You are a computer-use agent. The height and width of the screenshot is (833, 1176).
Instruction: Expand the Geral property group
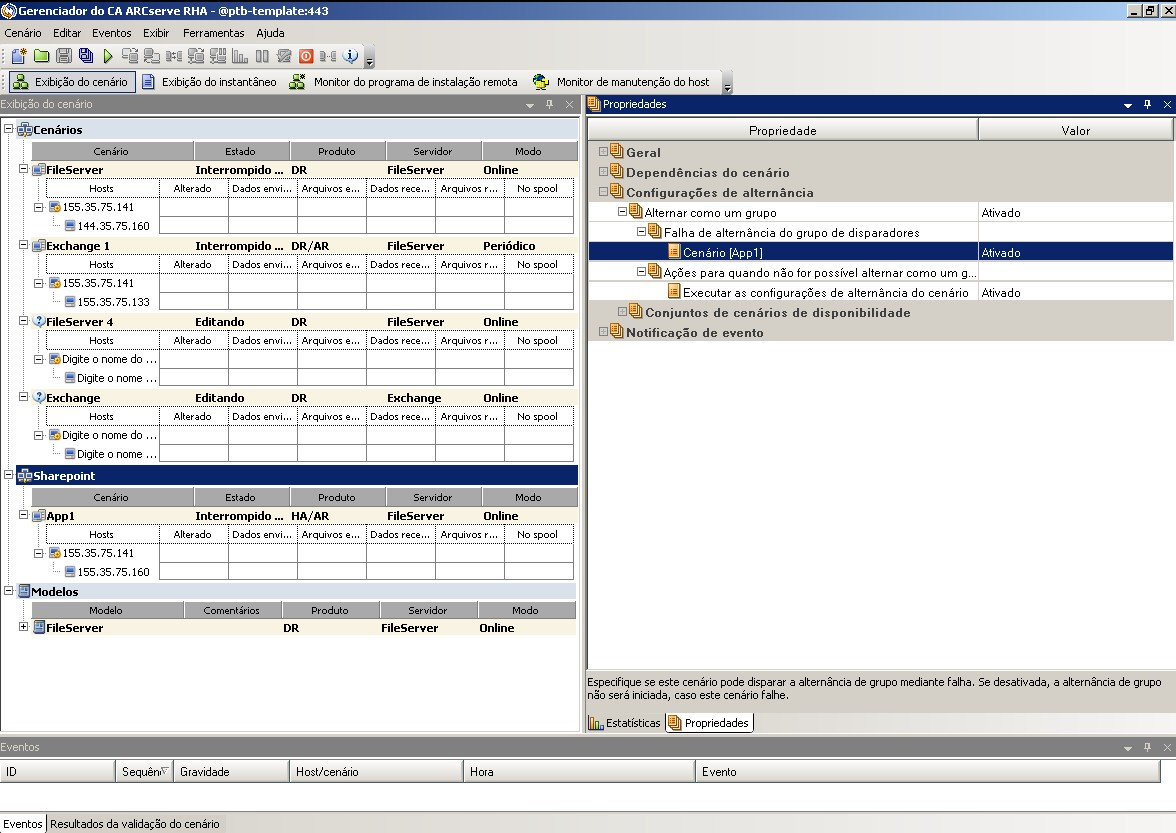603,152
